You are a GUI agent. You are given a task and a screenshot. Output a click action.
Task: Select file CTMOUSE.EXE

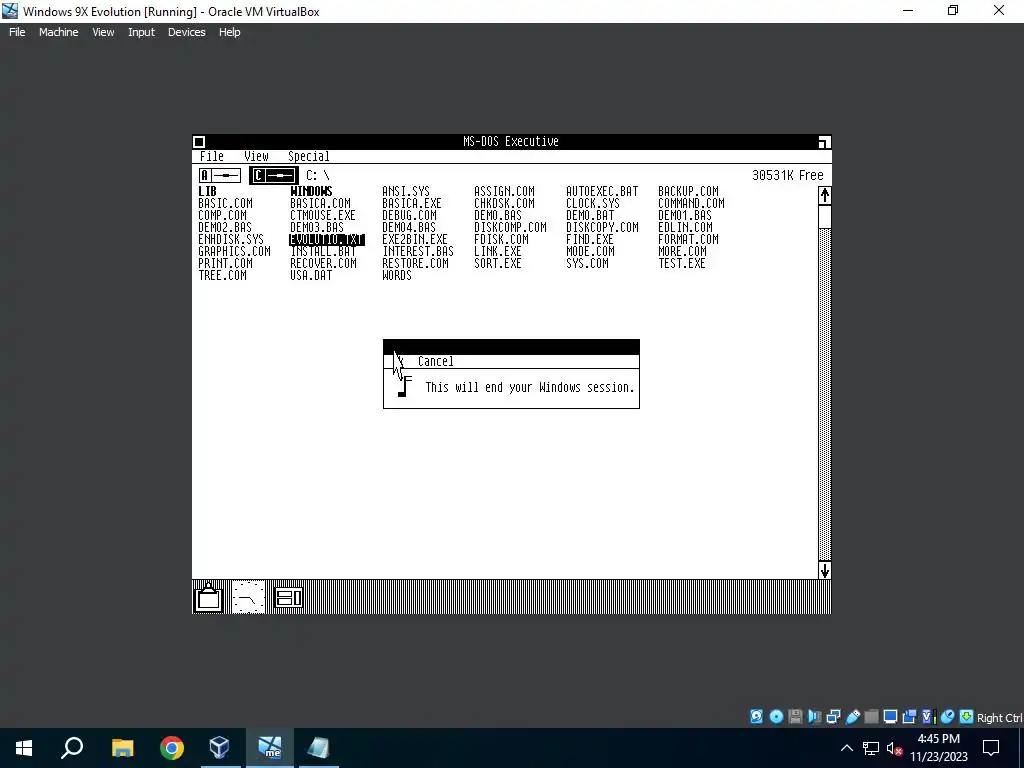(x=323, y=216)
